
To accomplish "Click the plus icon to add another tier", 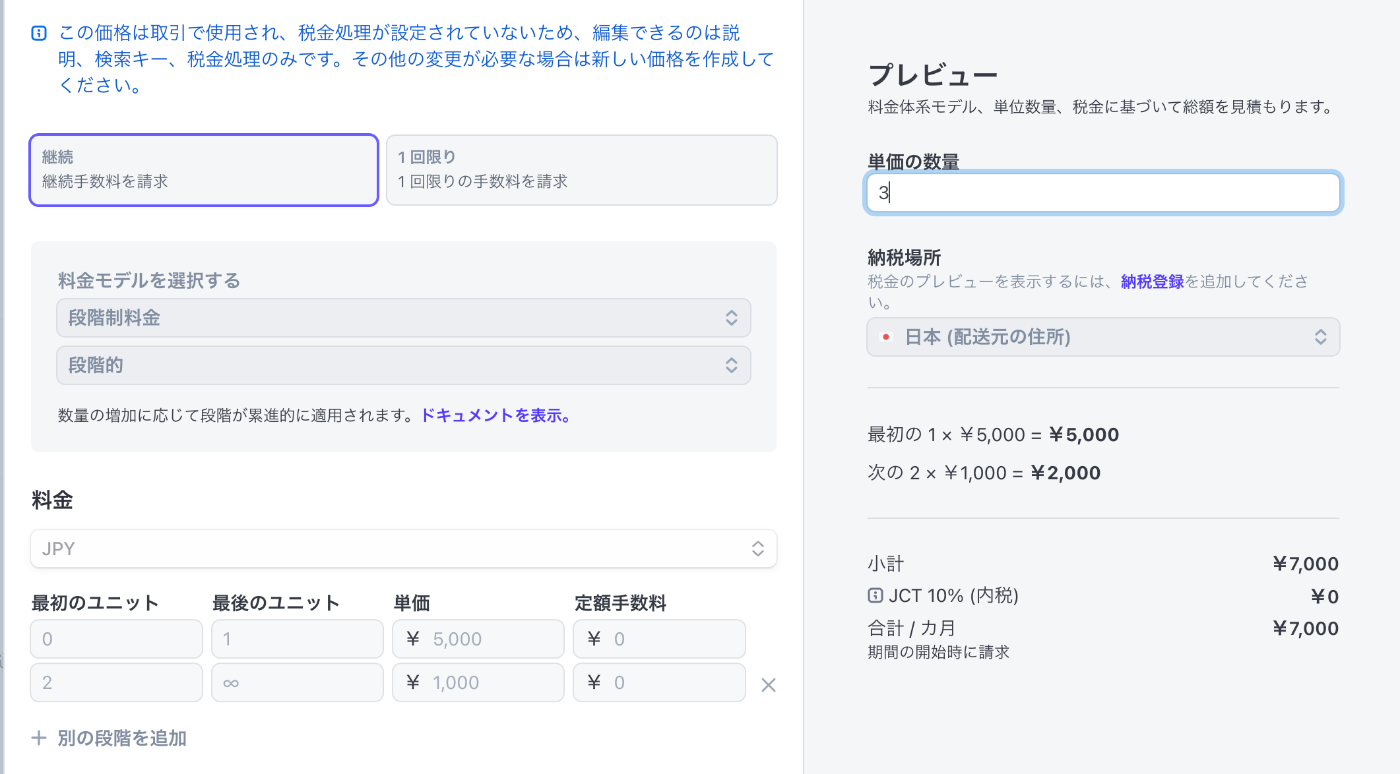I will coord(39,738).
